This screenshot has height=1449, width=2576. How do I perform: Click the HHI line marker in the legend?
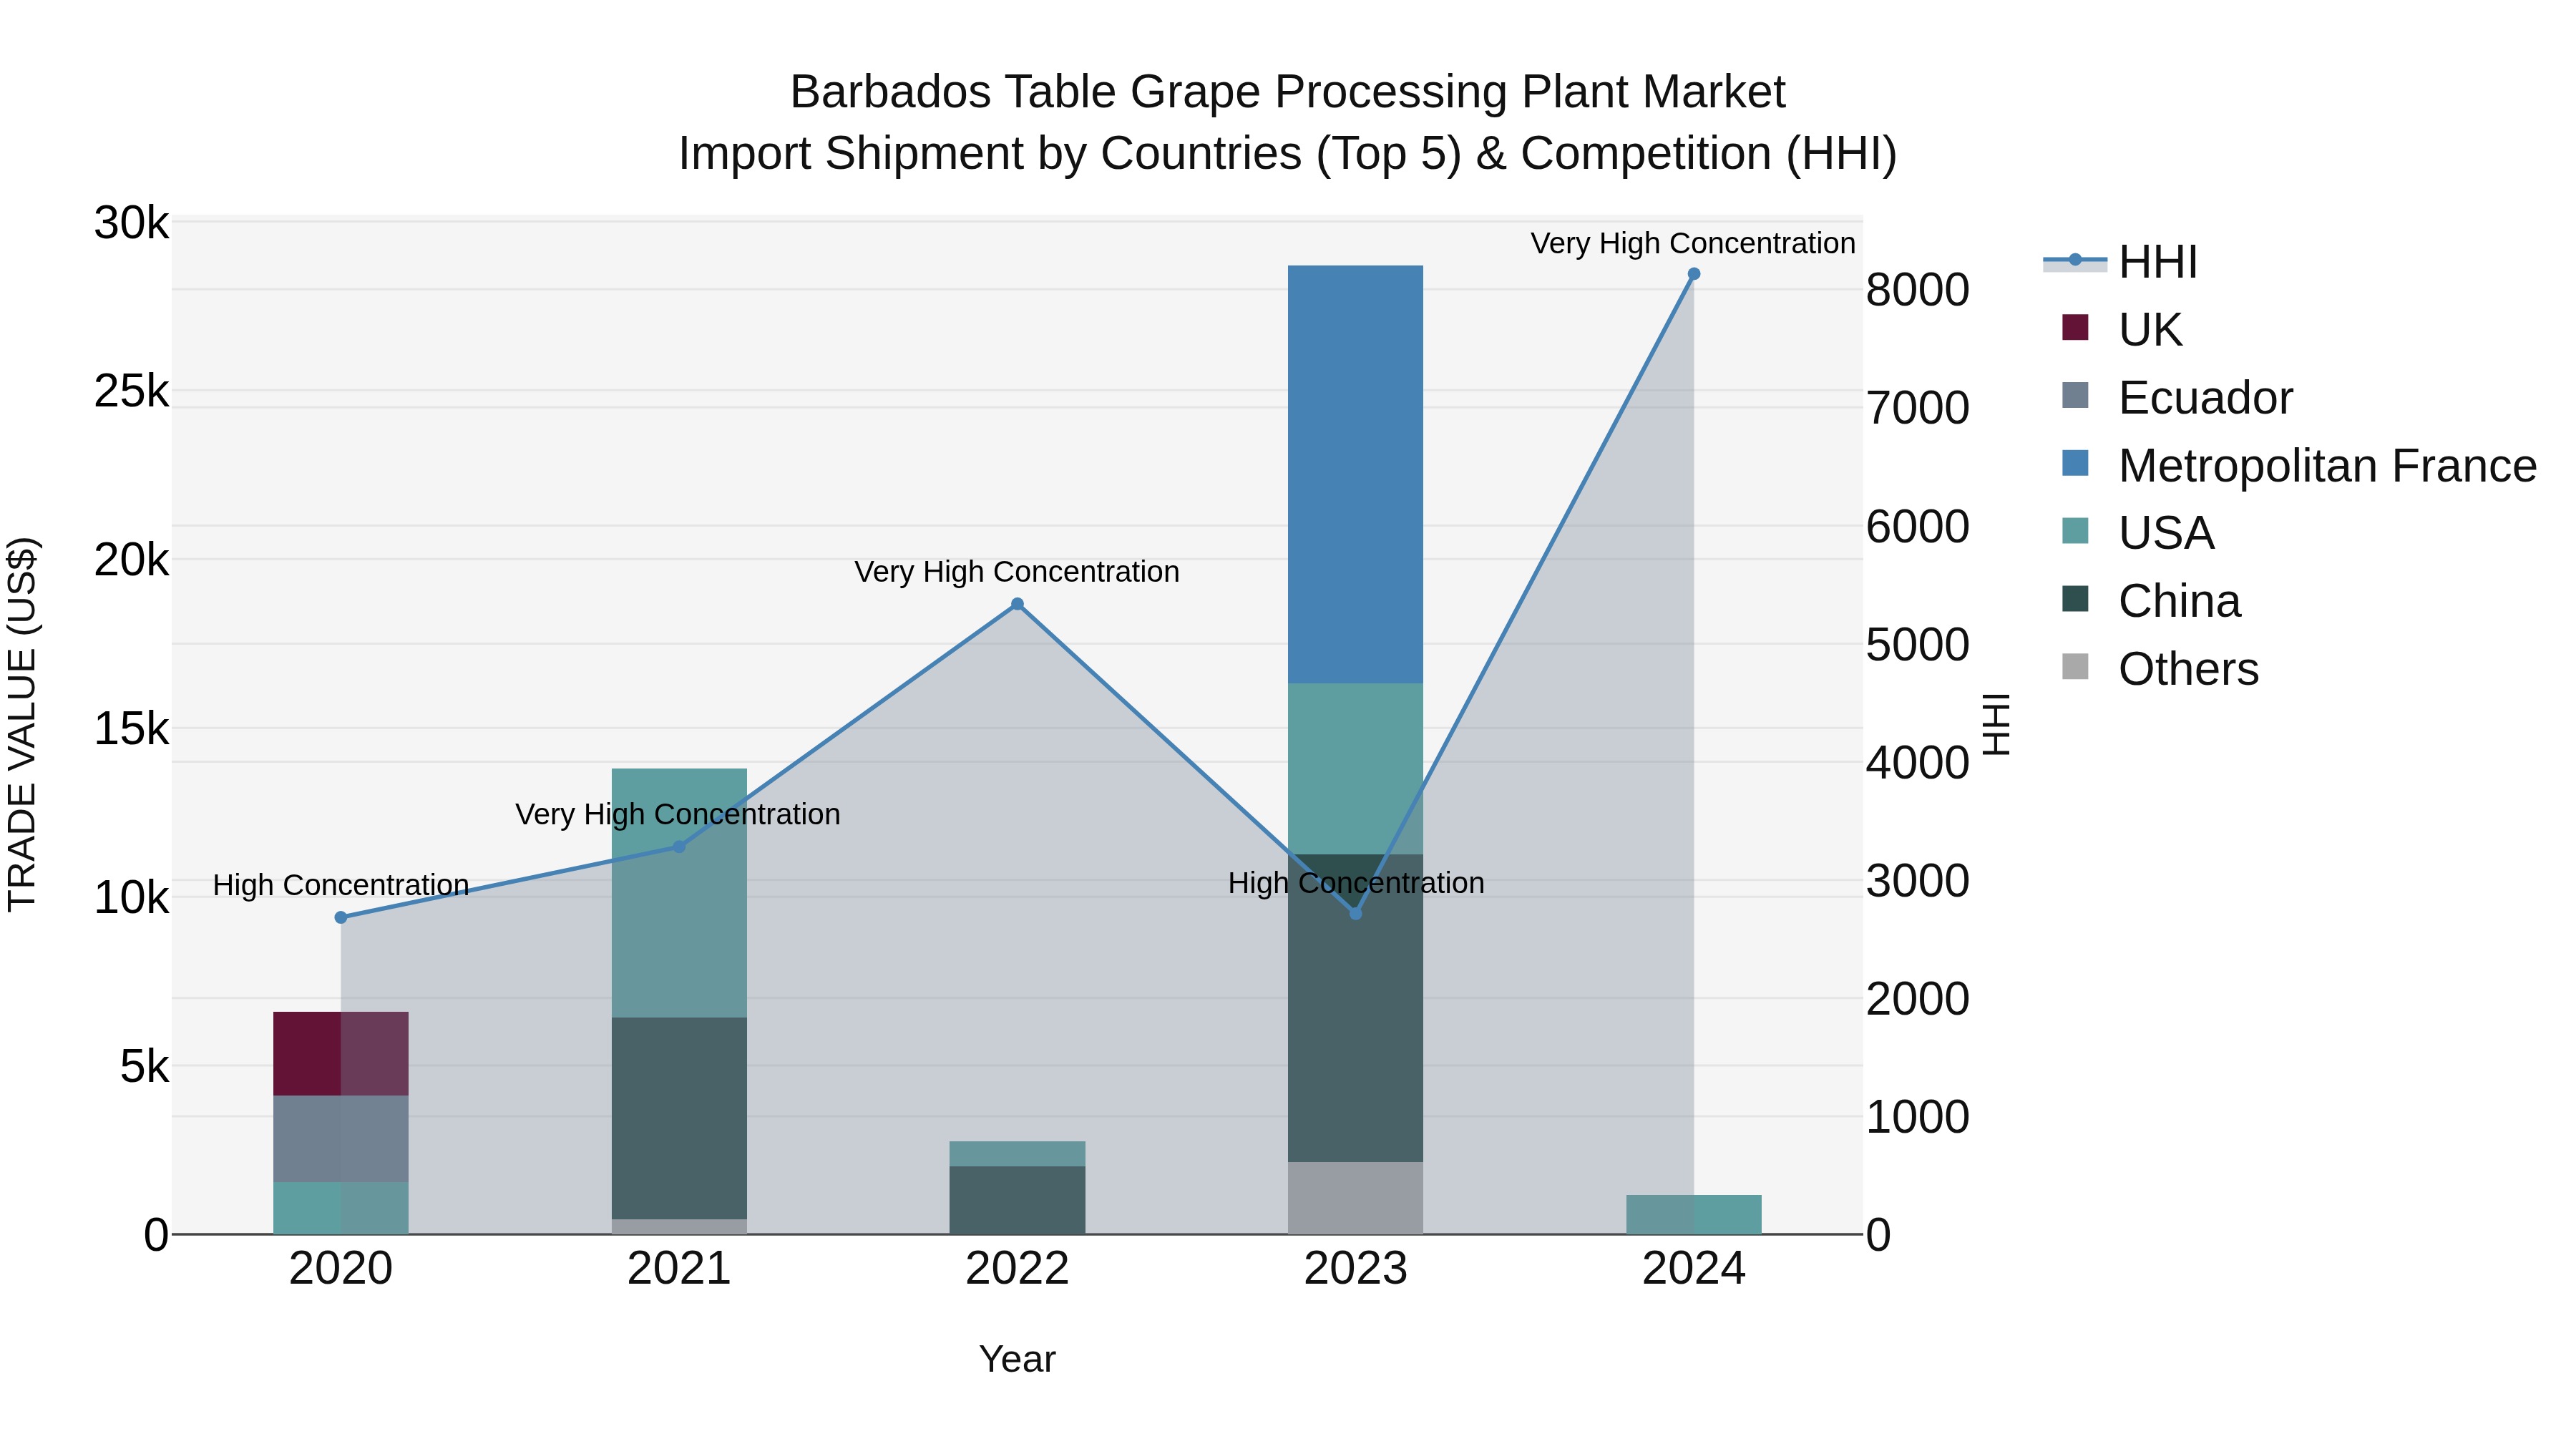[x=2075, y=260]
